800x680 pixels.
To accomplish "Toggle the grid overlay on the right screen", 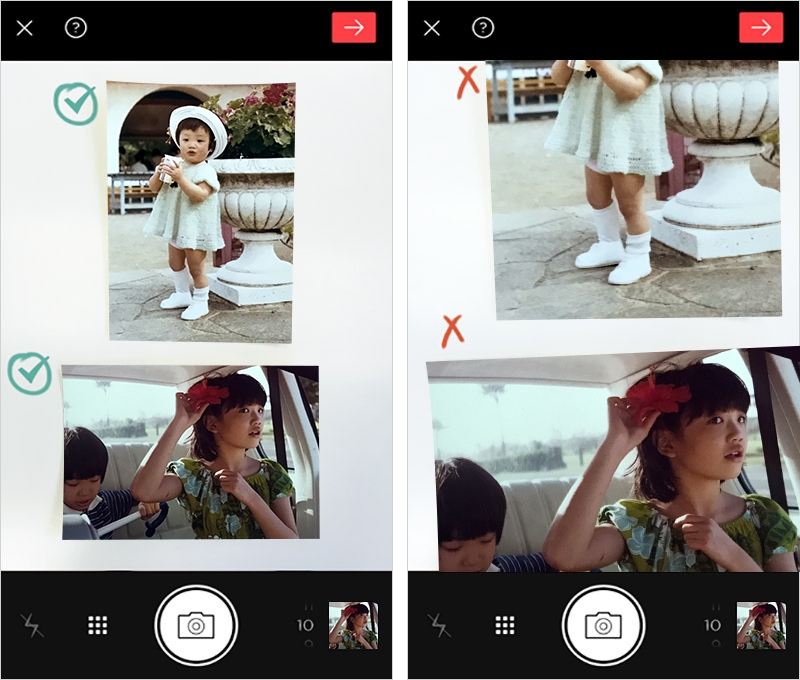I will tap(505, 625).
